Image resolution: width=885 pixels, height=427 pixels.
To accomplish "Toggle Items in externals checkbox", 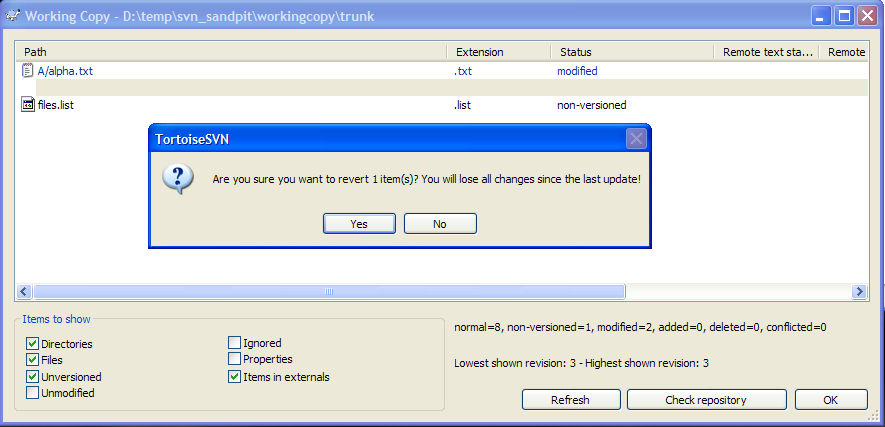I will click(234, 377).
